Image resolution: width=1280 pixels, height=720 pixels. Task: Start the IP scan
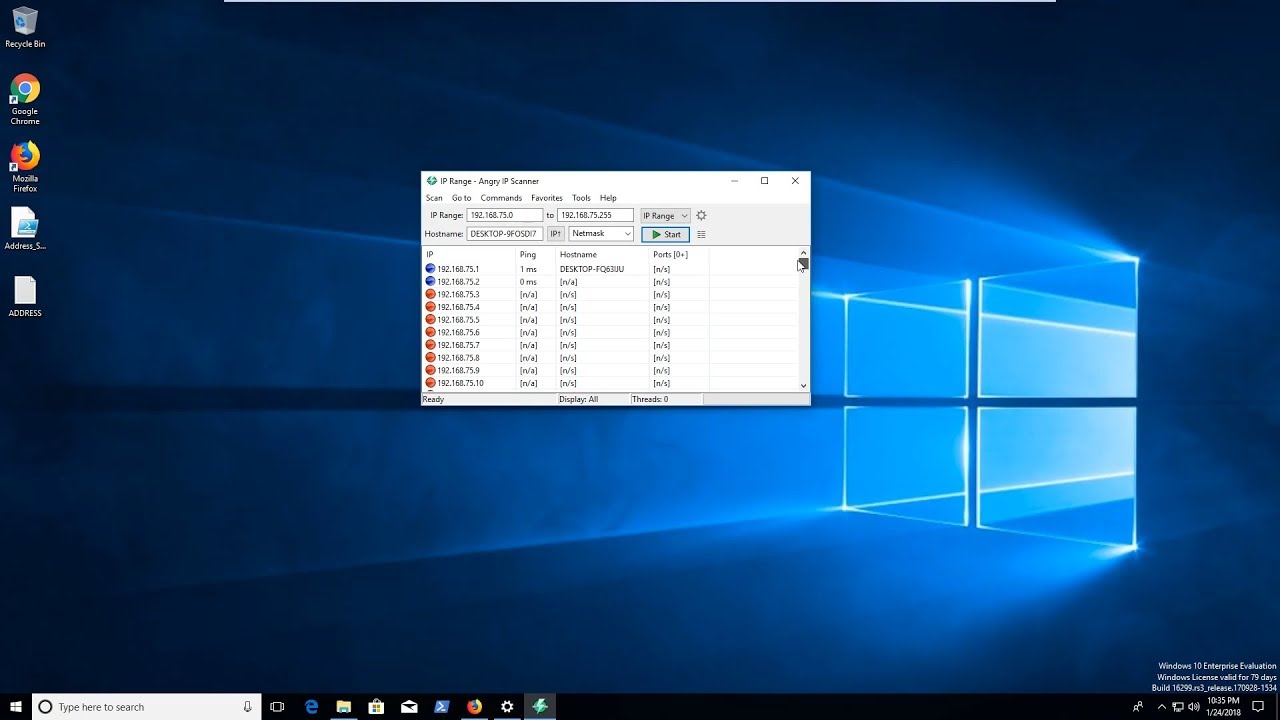pos(665,234)
